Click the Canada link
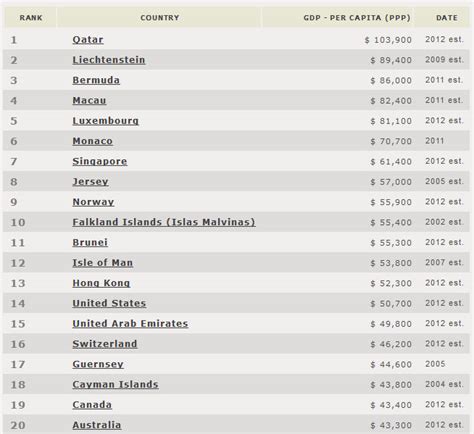This screenshot has height=434, width=474. [92, 405]
